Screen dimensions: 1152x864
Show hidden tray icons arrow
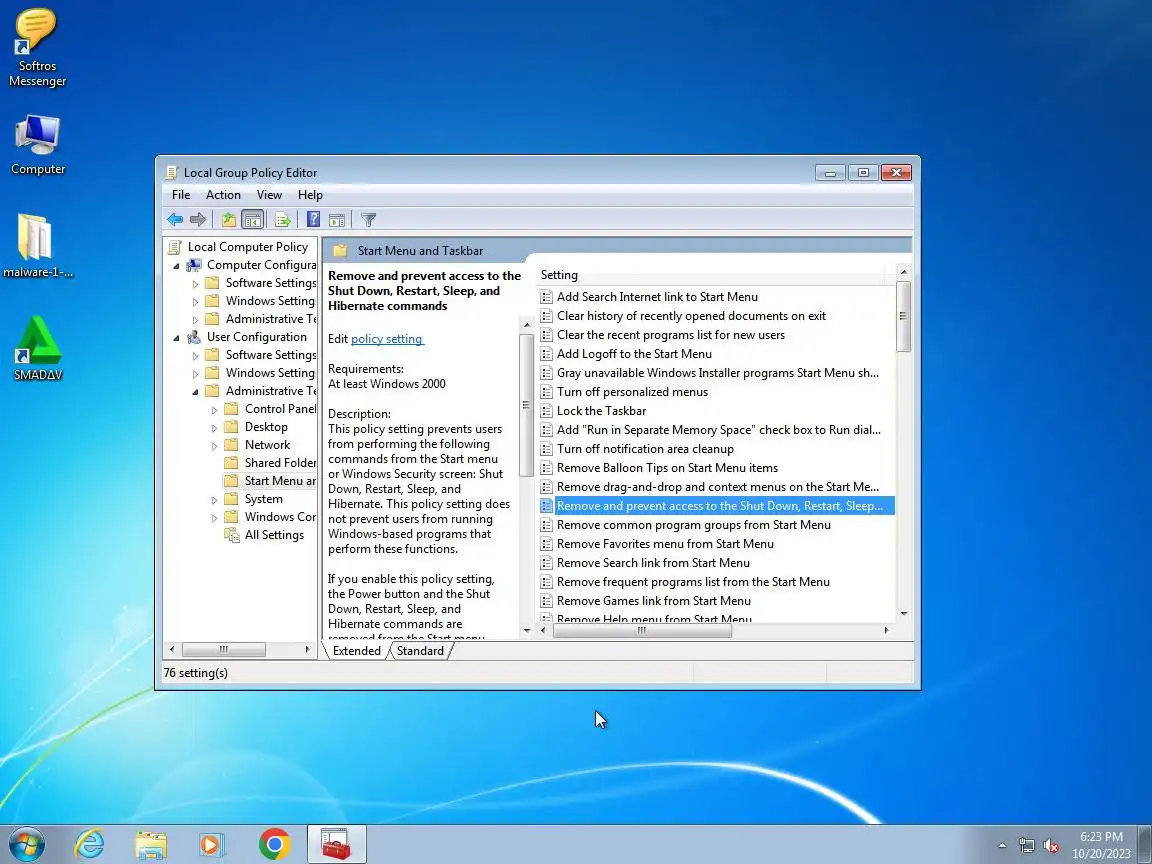click(x=1002, y=846)
